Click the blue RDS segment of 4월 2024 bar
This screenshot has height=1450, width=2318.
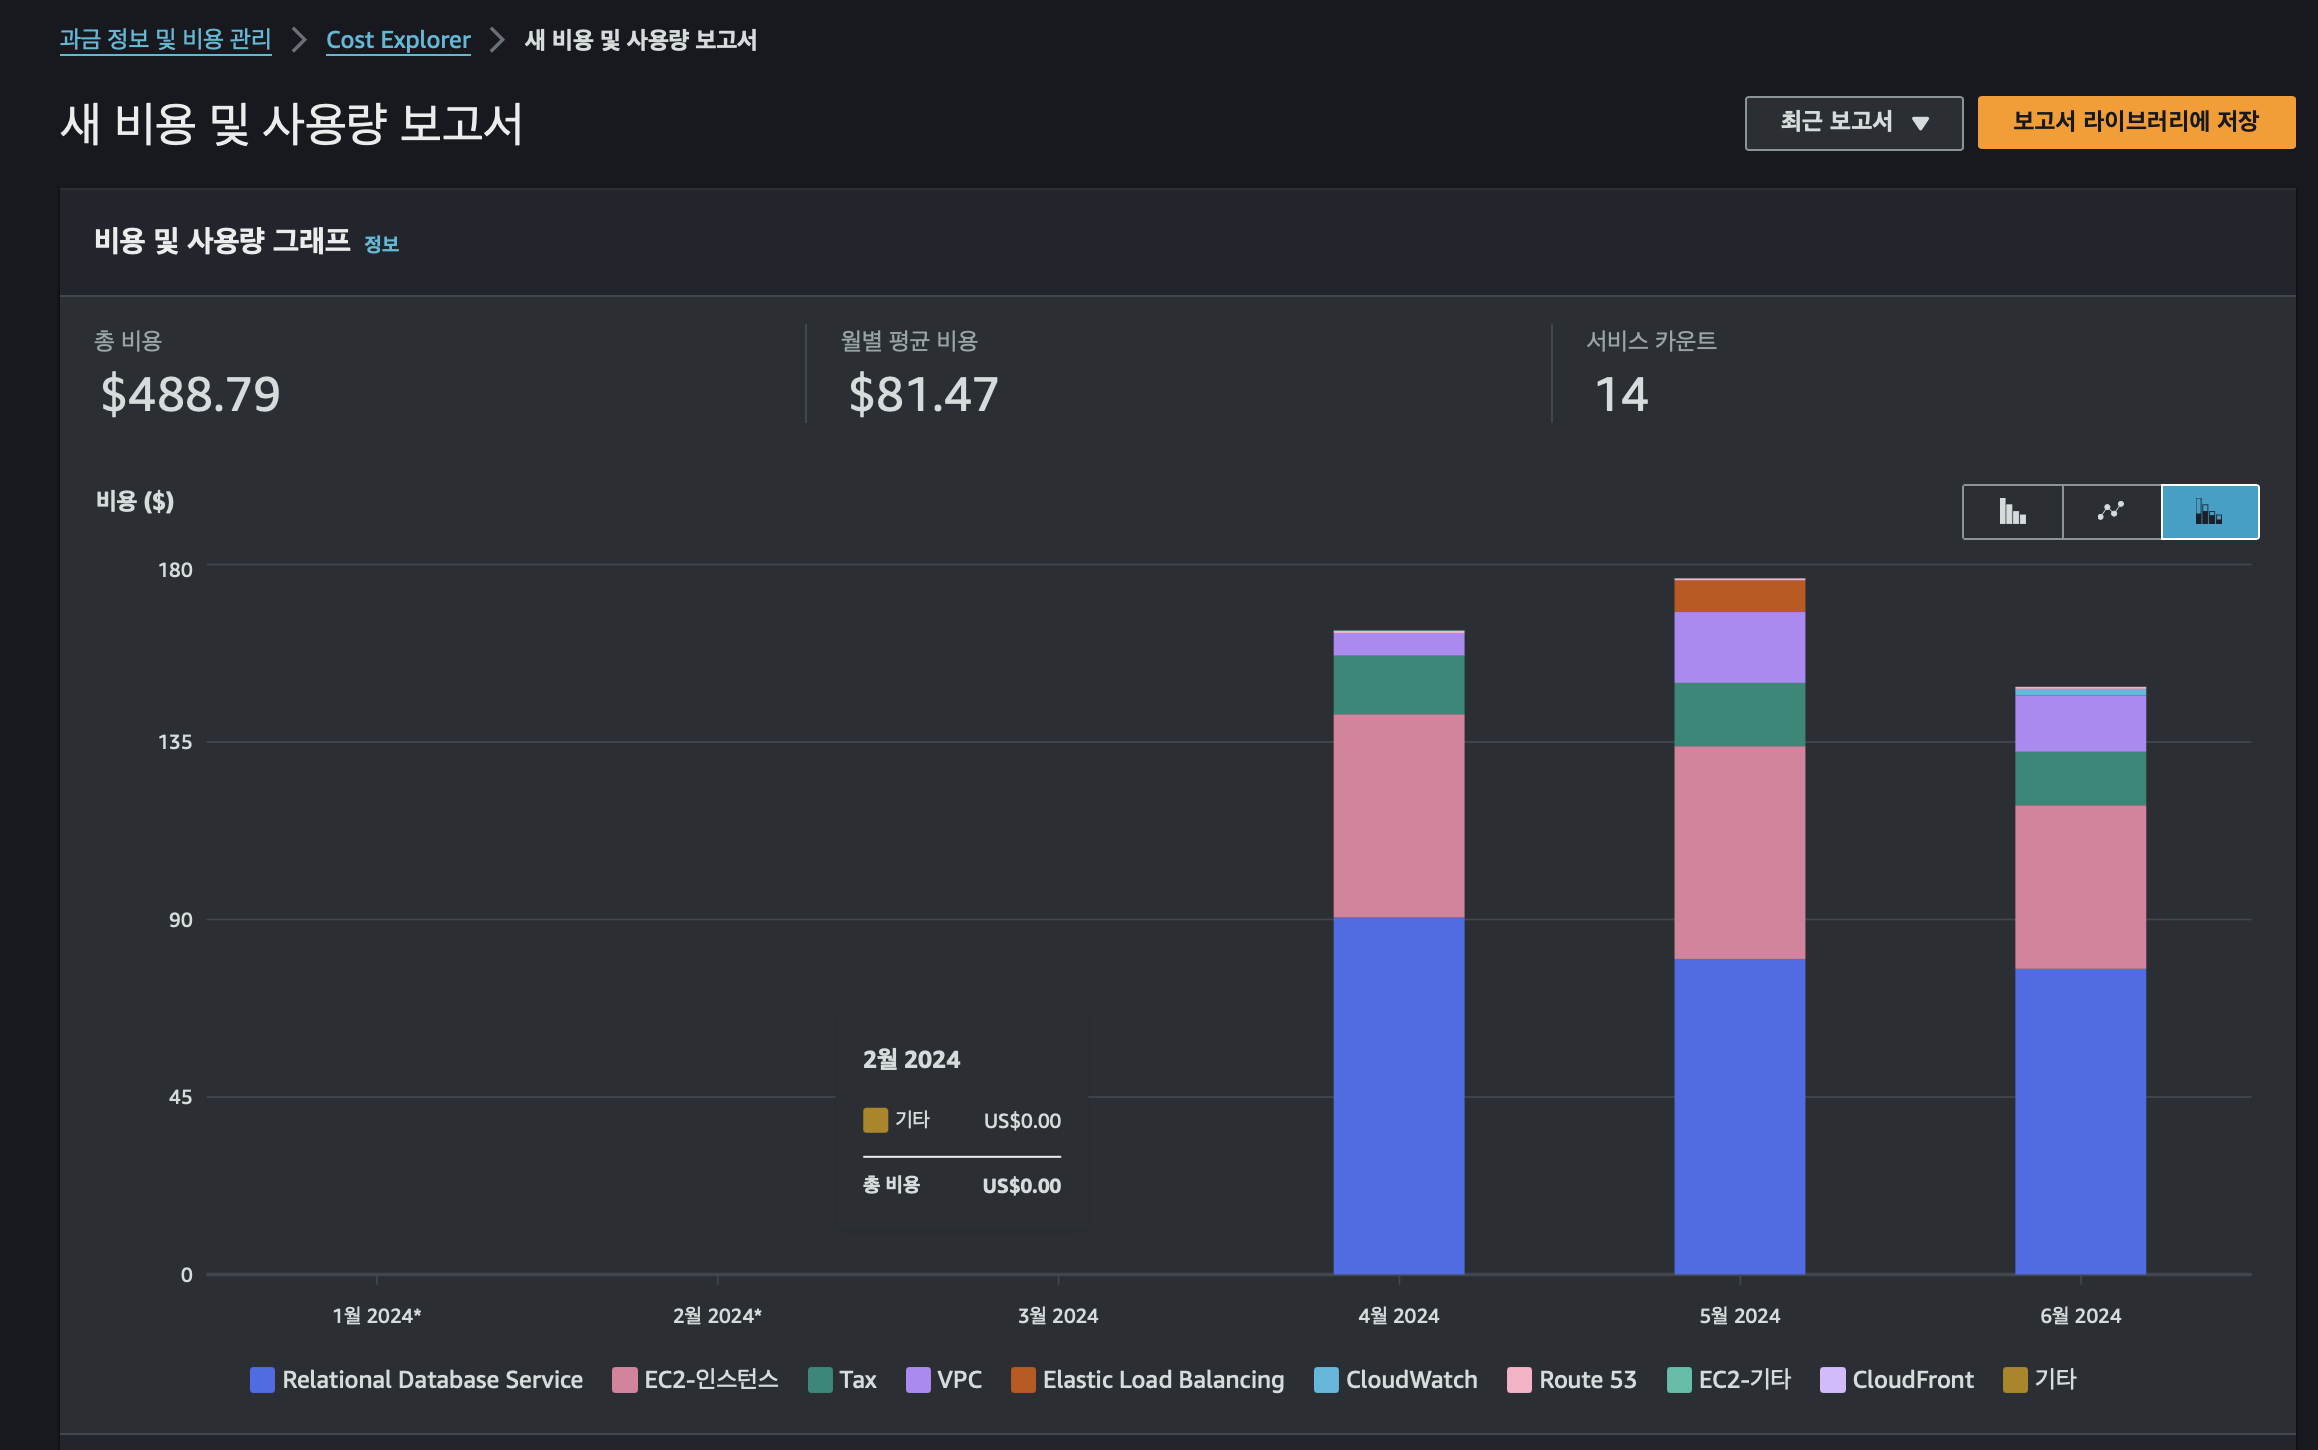click(x=1399, y=1095)
